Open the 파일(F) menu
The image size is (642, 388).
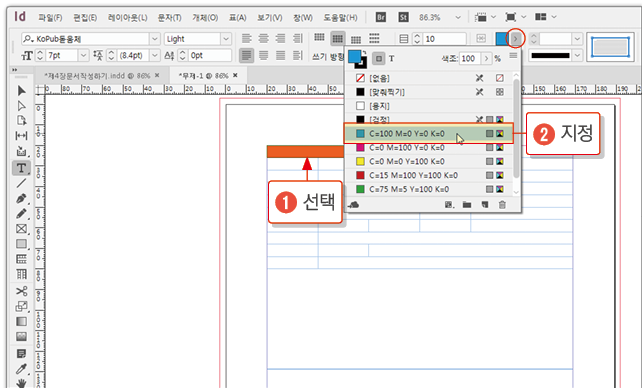coord(50,18)
